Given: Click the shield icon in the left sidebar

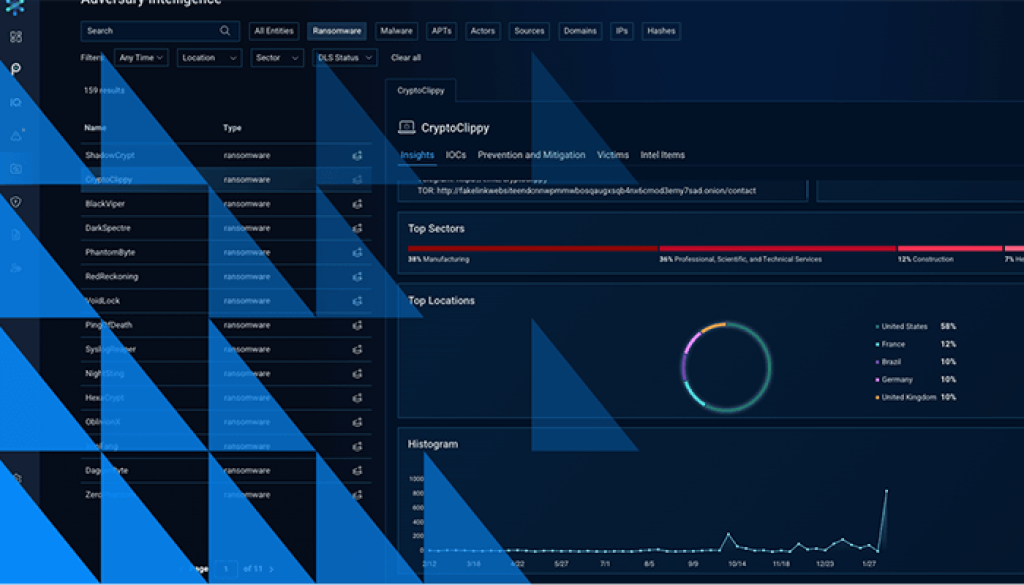Looking at the screenshot, I should point(16,202).
